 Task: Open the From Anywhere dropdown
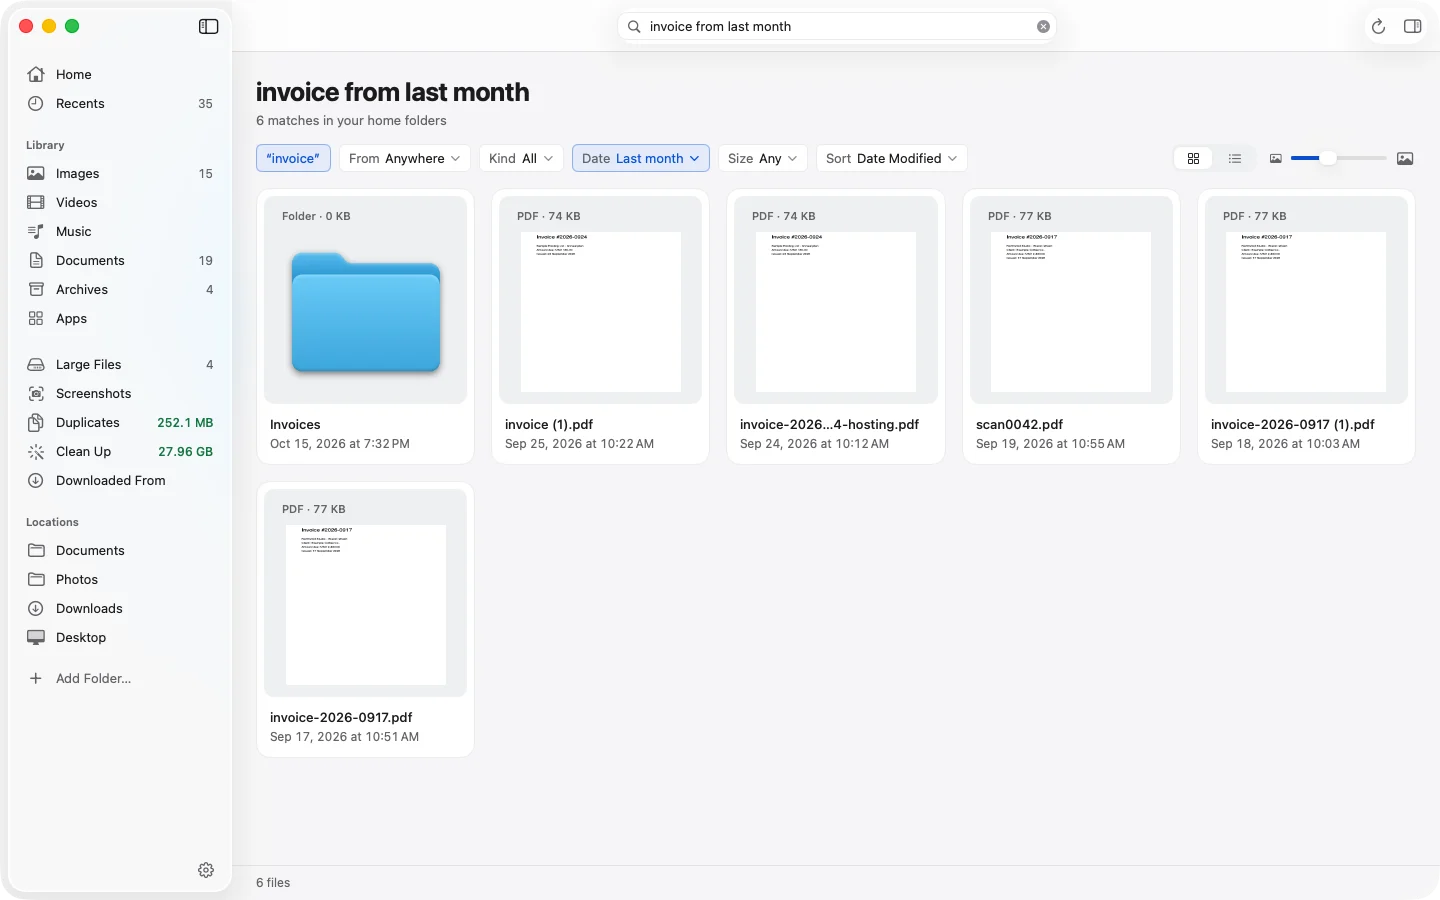click(x=404, y=158)
